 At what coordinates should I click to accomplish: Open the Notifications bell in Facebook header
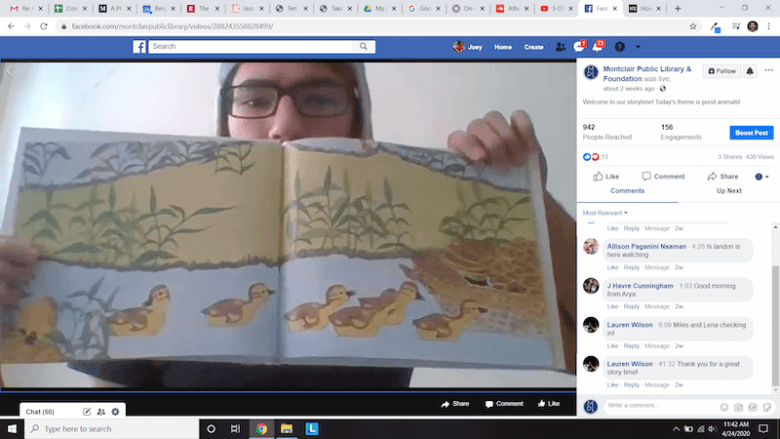click(x=597, y=47)
